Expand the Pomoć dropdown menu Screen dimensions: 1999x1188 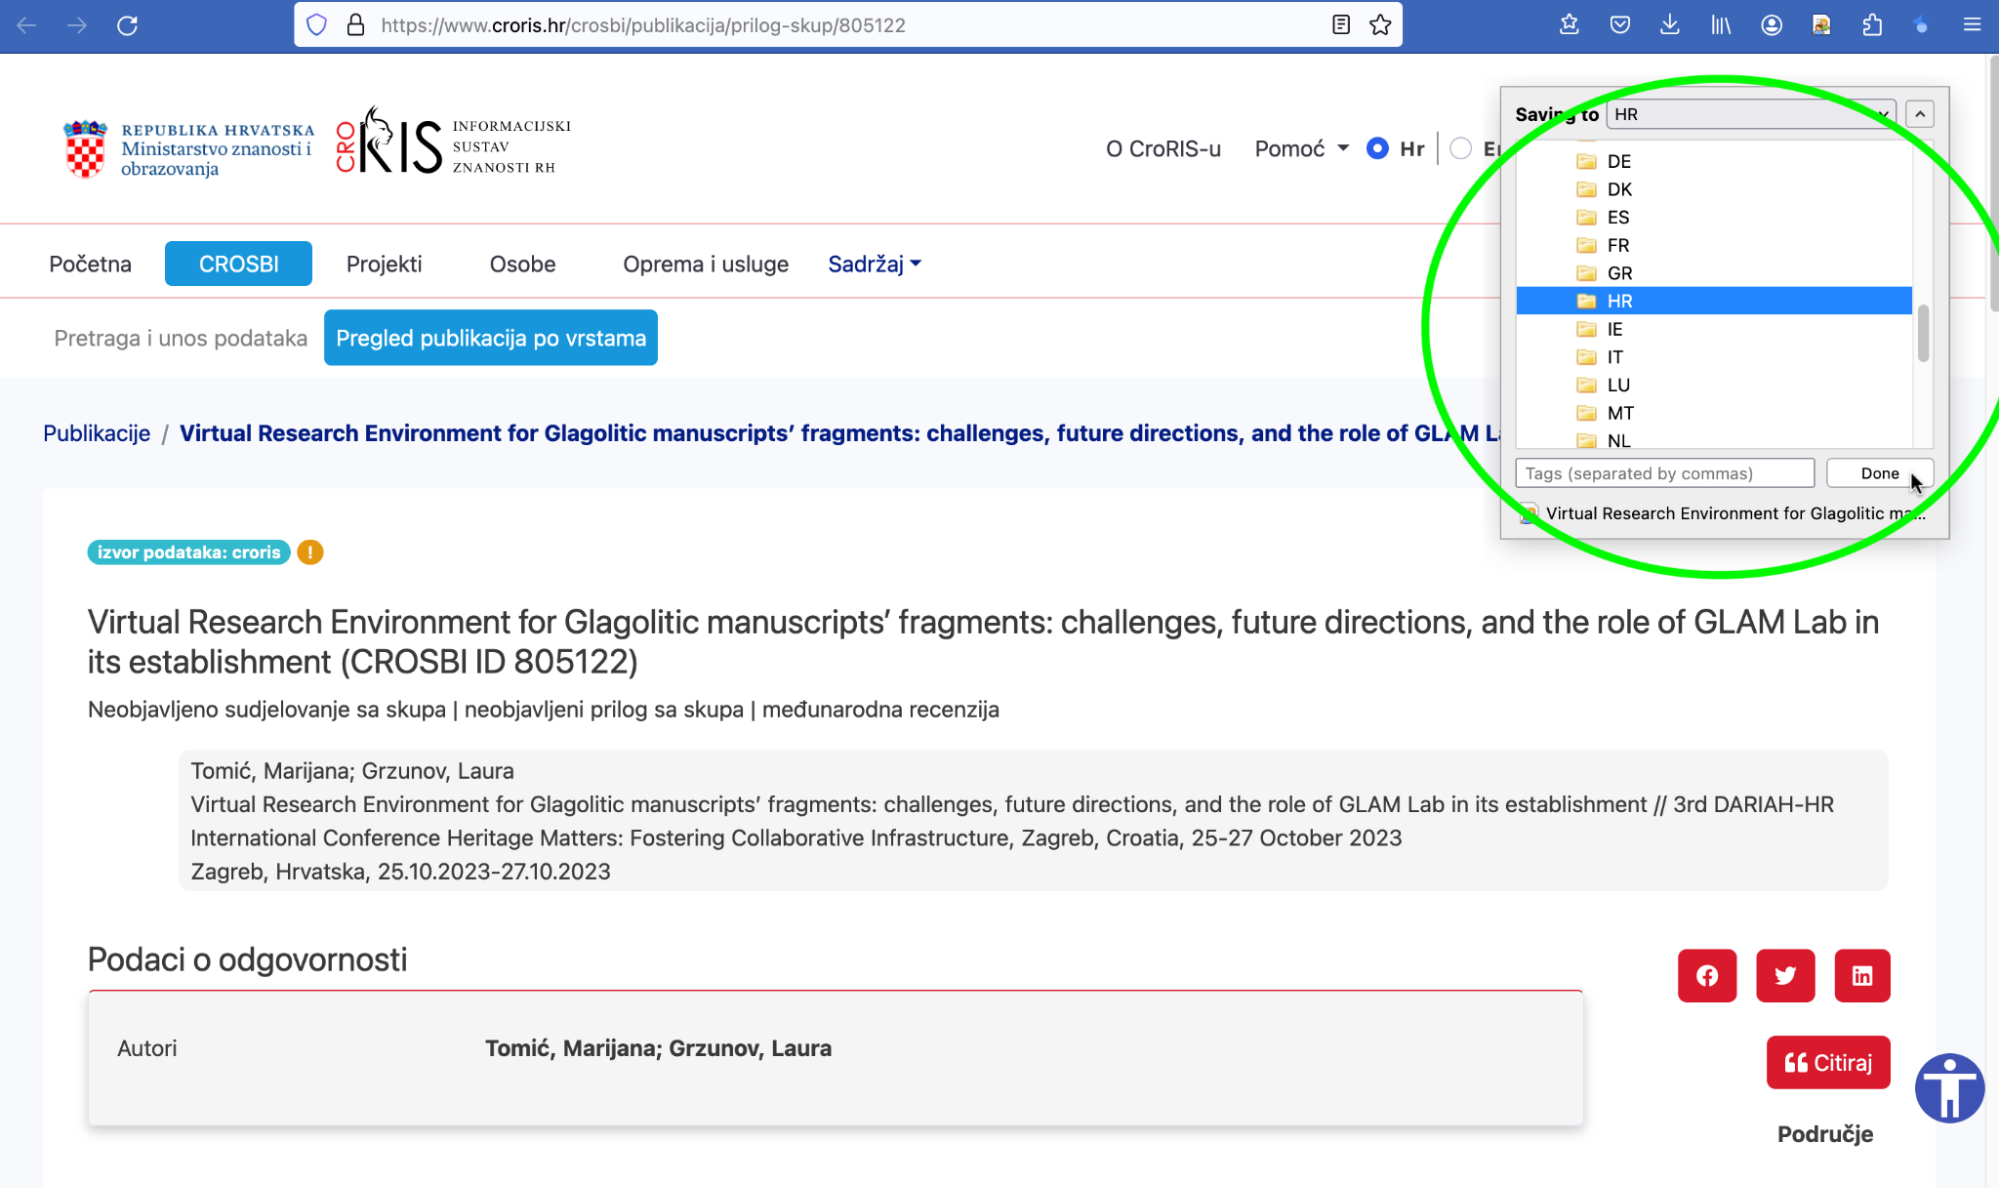click(x=1301, y=148)
